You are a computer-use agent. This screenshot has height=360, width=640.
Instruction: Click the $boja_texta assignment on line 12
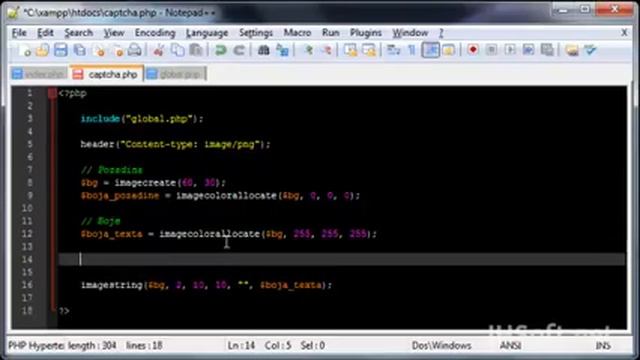(x=229, y=234)
